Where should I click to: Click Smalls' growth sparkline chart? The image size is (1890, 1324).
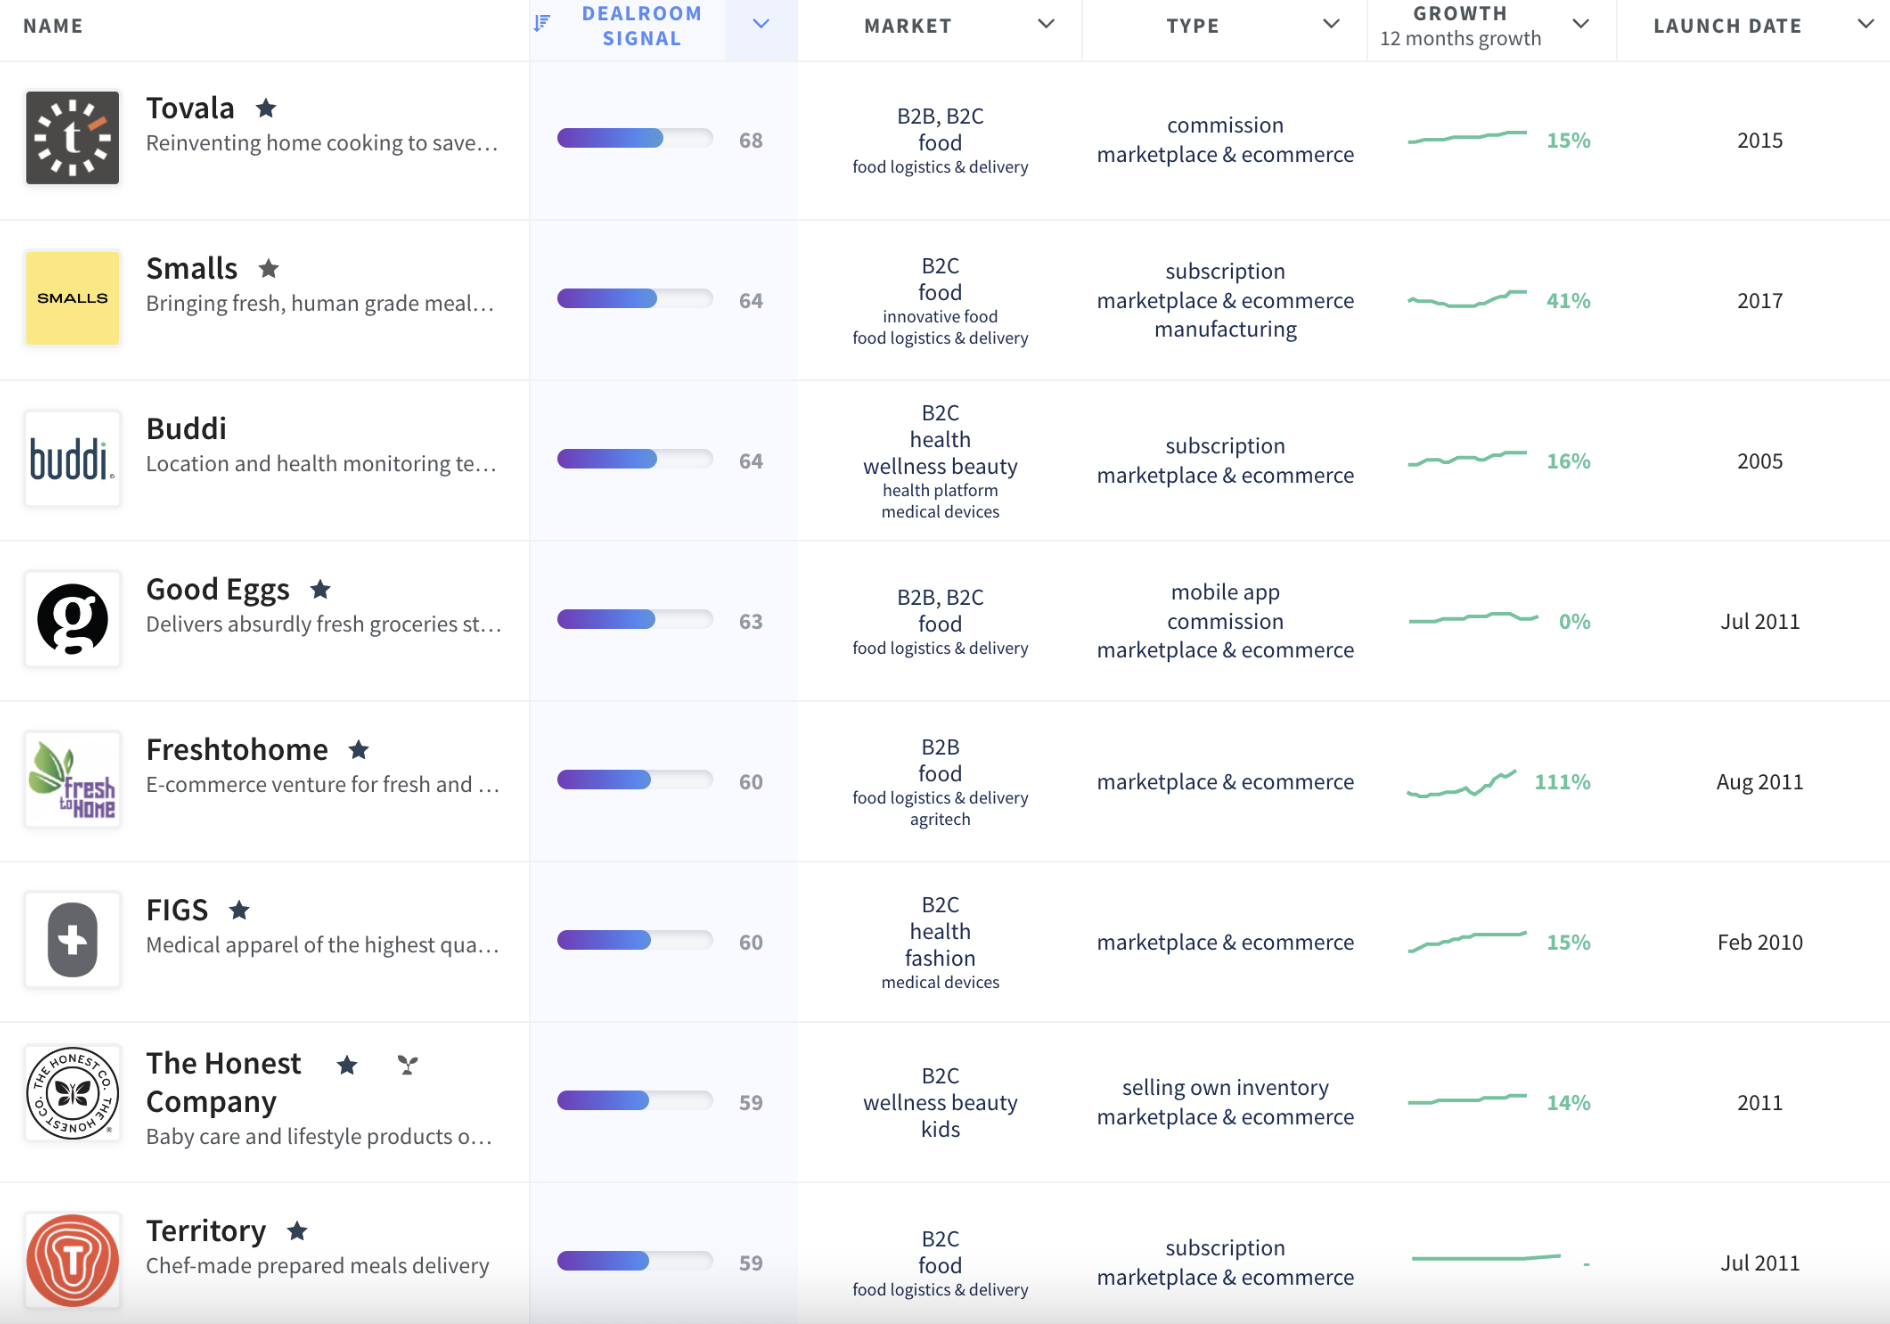click(x=1467, y=298)
